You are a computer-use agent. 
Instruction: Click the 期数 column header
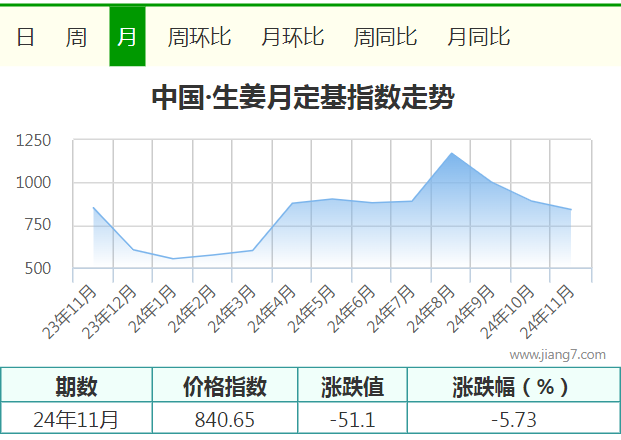click(76, 386)
